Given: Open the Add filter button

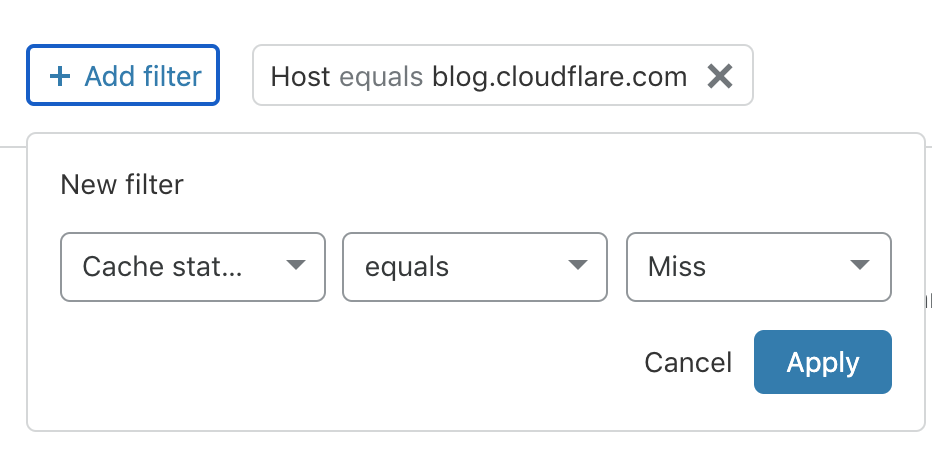Looking at the screenshot, I should pos(123,75).
